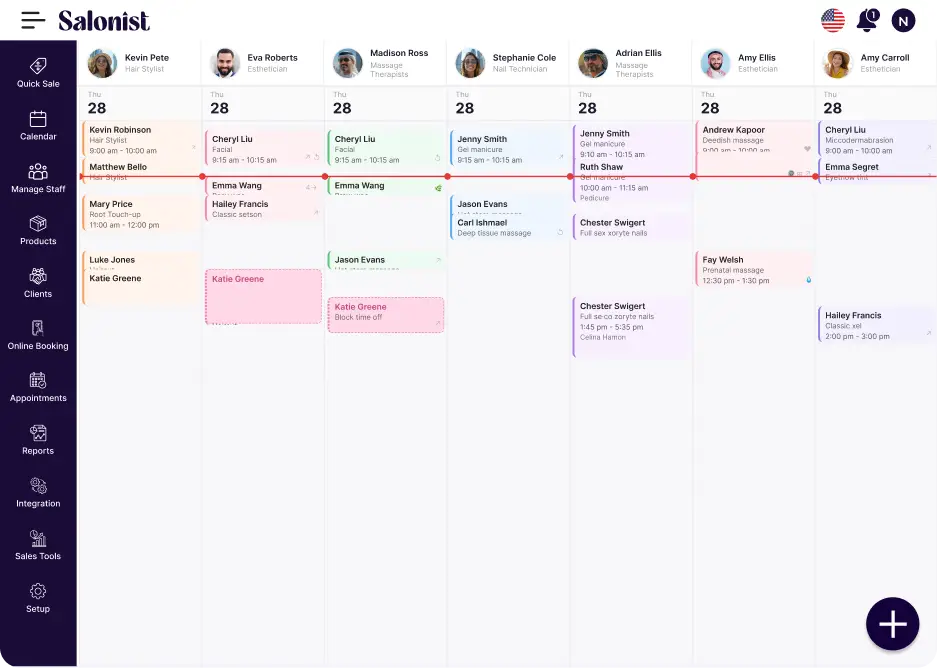Screen dimensions: 937x668
Task: Open the language selector flag
Action: pos(832,19)
